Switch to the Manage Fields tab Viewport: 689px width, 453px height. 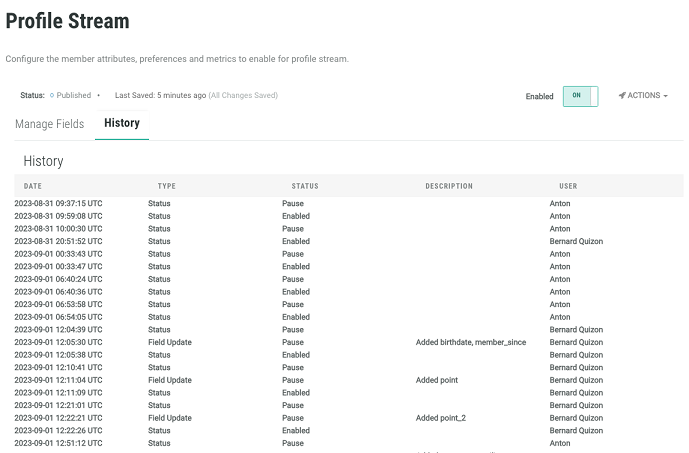pos(50,124)
